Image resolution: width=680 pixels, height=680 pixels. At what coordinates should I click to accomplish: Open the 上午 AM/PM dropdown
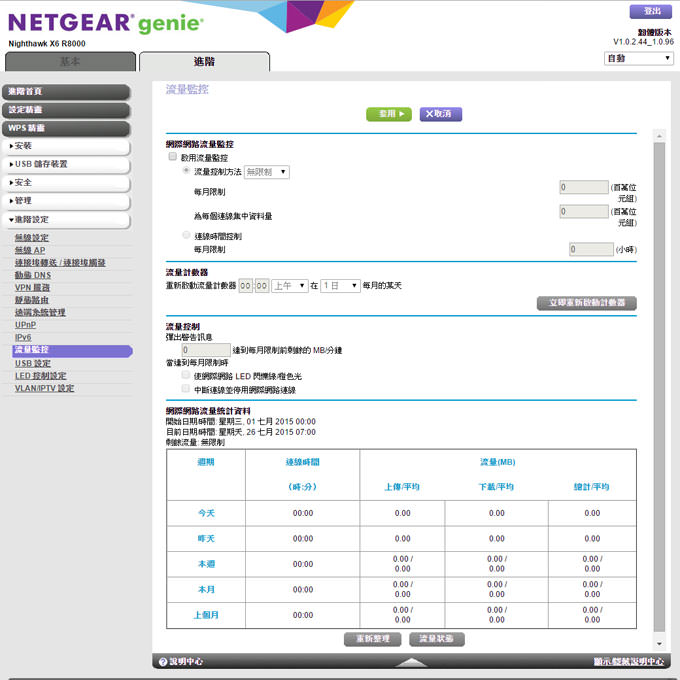(290, 286)
